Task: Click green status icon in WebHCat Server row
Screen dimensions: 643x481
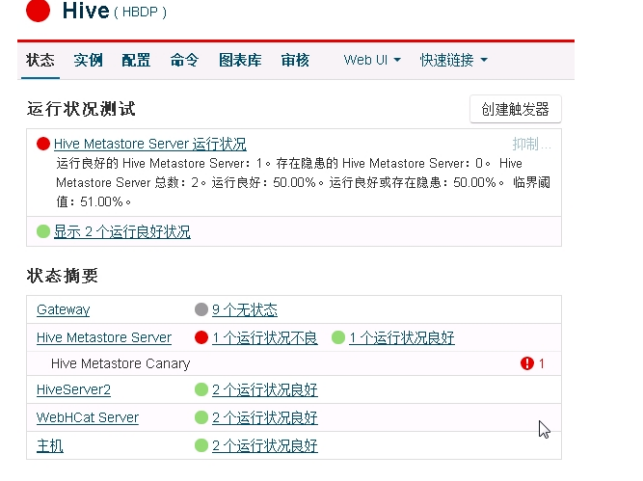Action: click(201, 417)
